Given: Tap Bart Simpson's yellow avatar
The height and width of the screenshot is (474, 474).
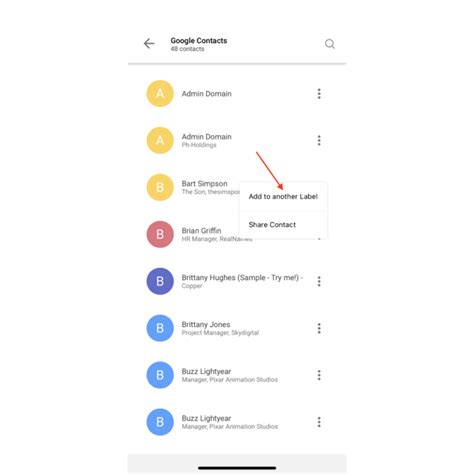Looking at the screenshot, I should [x=160, y=187].
